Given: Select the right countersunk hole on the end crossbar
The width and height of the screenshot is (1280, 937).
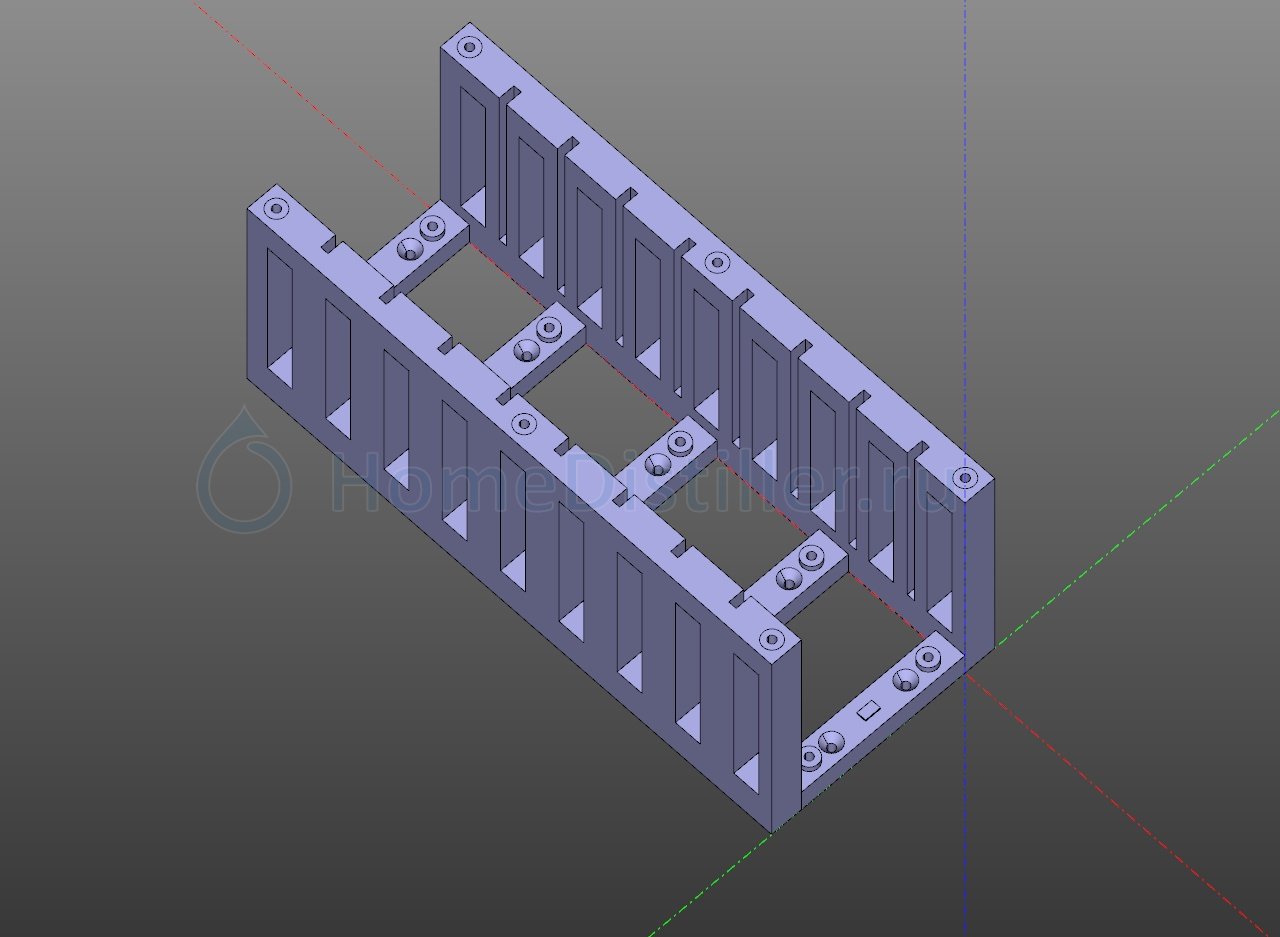Looking at the screenshot, I should point(930,658).
